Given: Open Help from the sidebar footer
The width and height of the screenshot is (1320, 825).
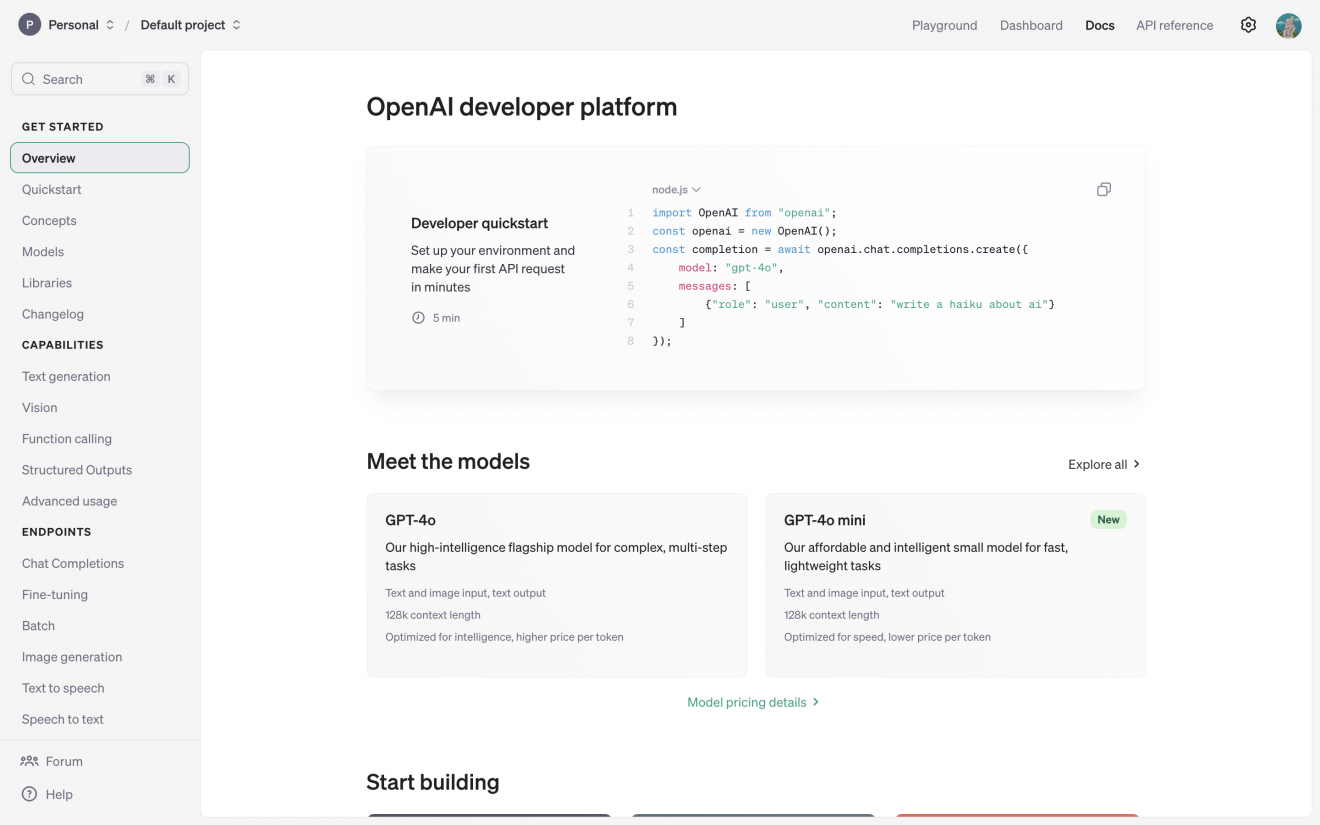Looking at the screenshot, I should click(x=59, y=794).
